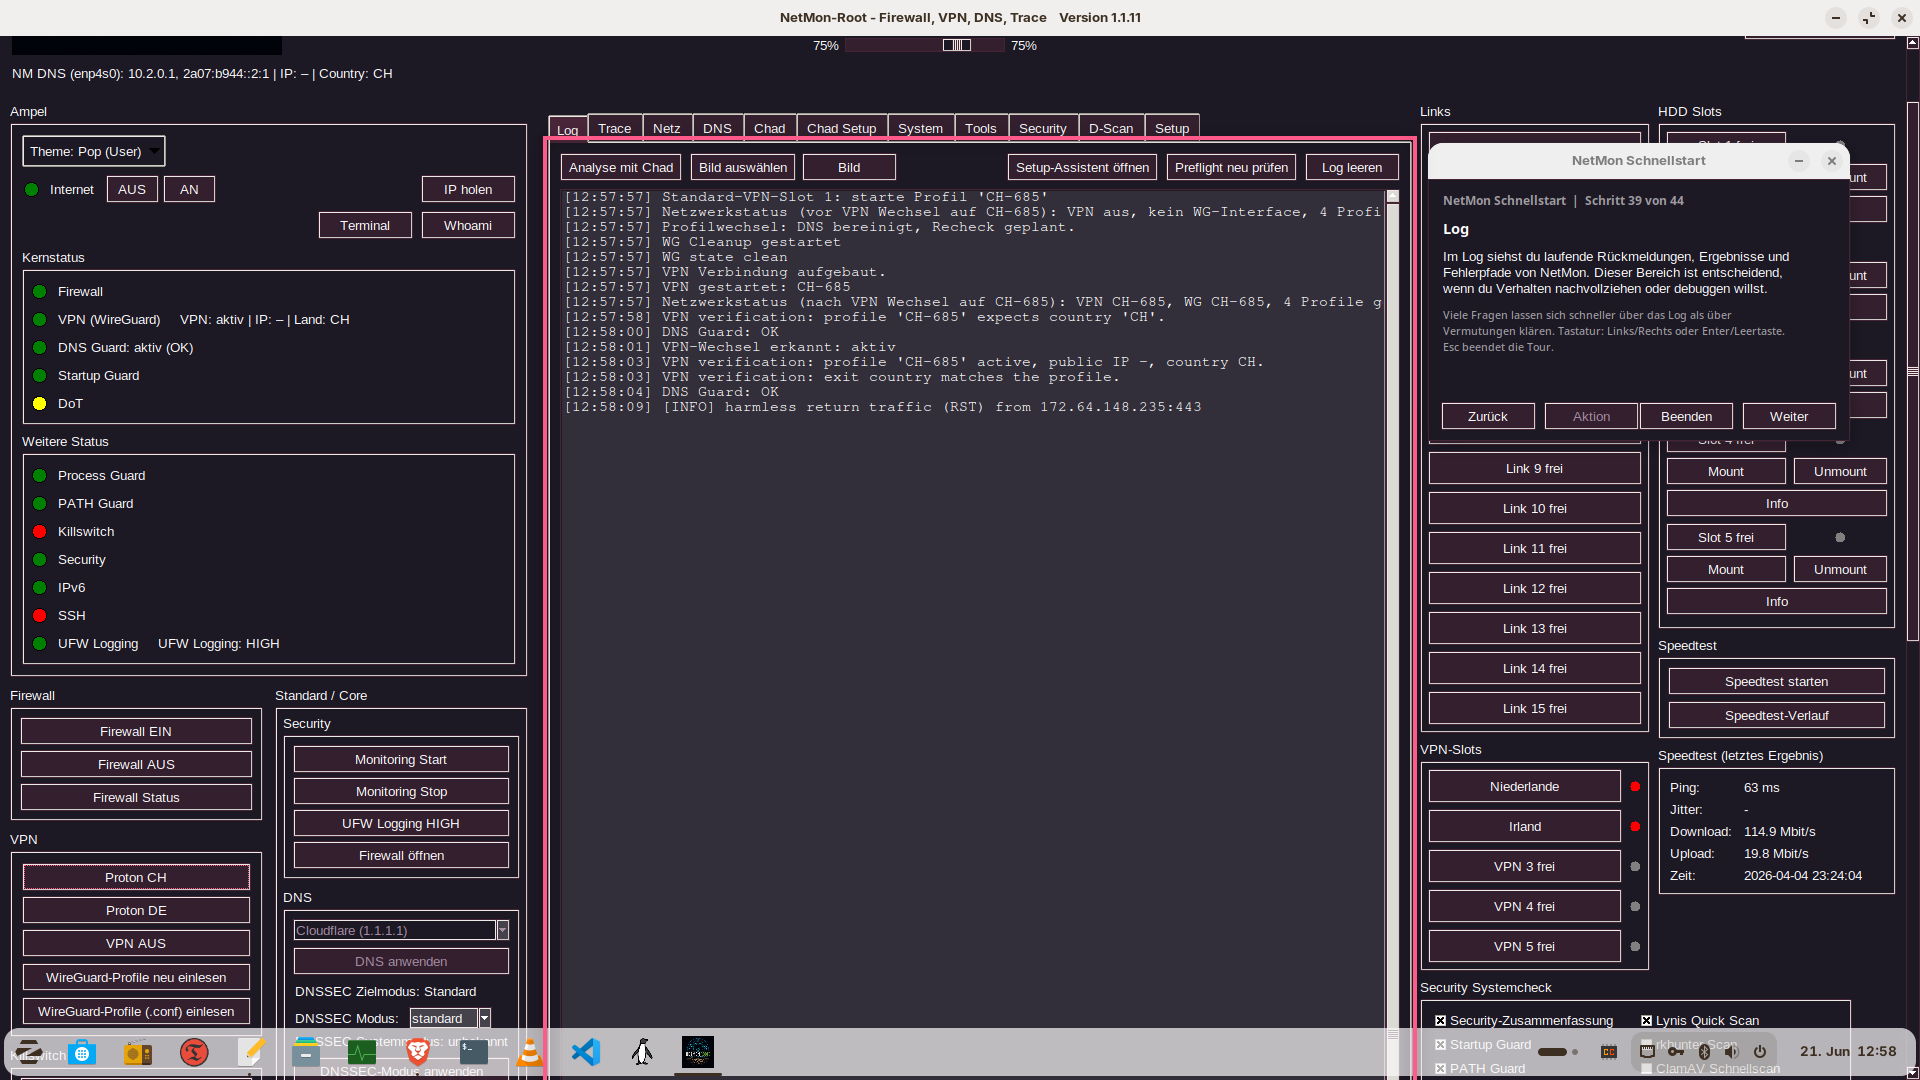This screenshot has height=1080, width=1920.
Task: Toggle Lynis Quick Scan checkbox
Action: pos(1647,1021)
